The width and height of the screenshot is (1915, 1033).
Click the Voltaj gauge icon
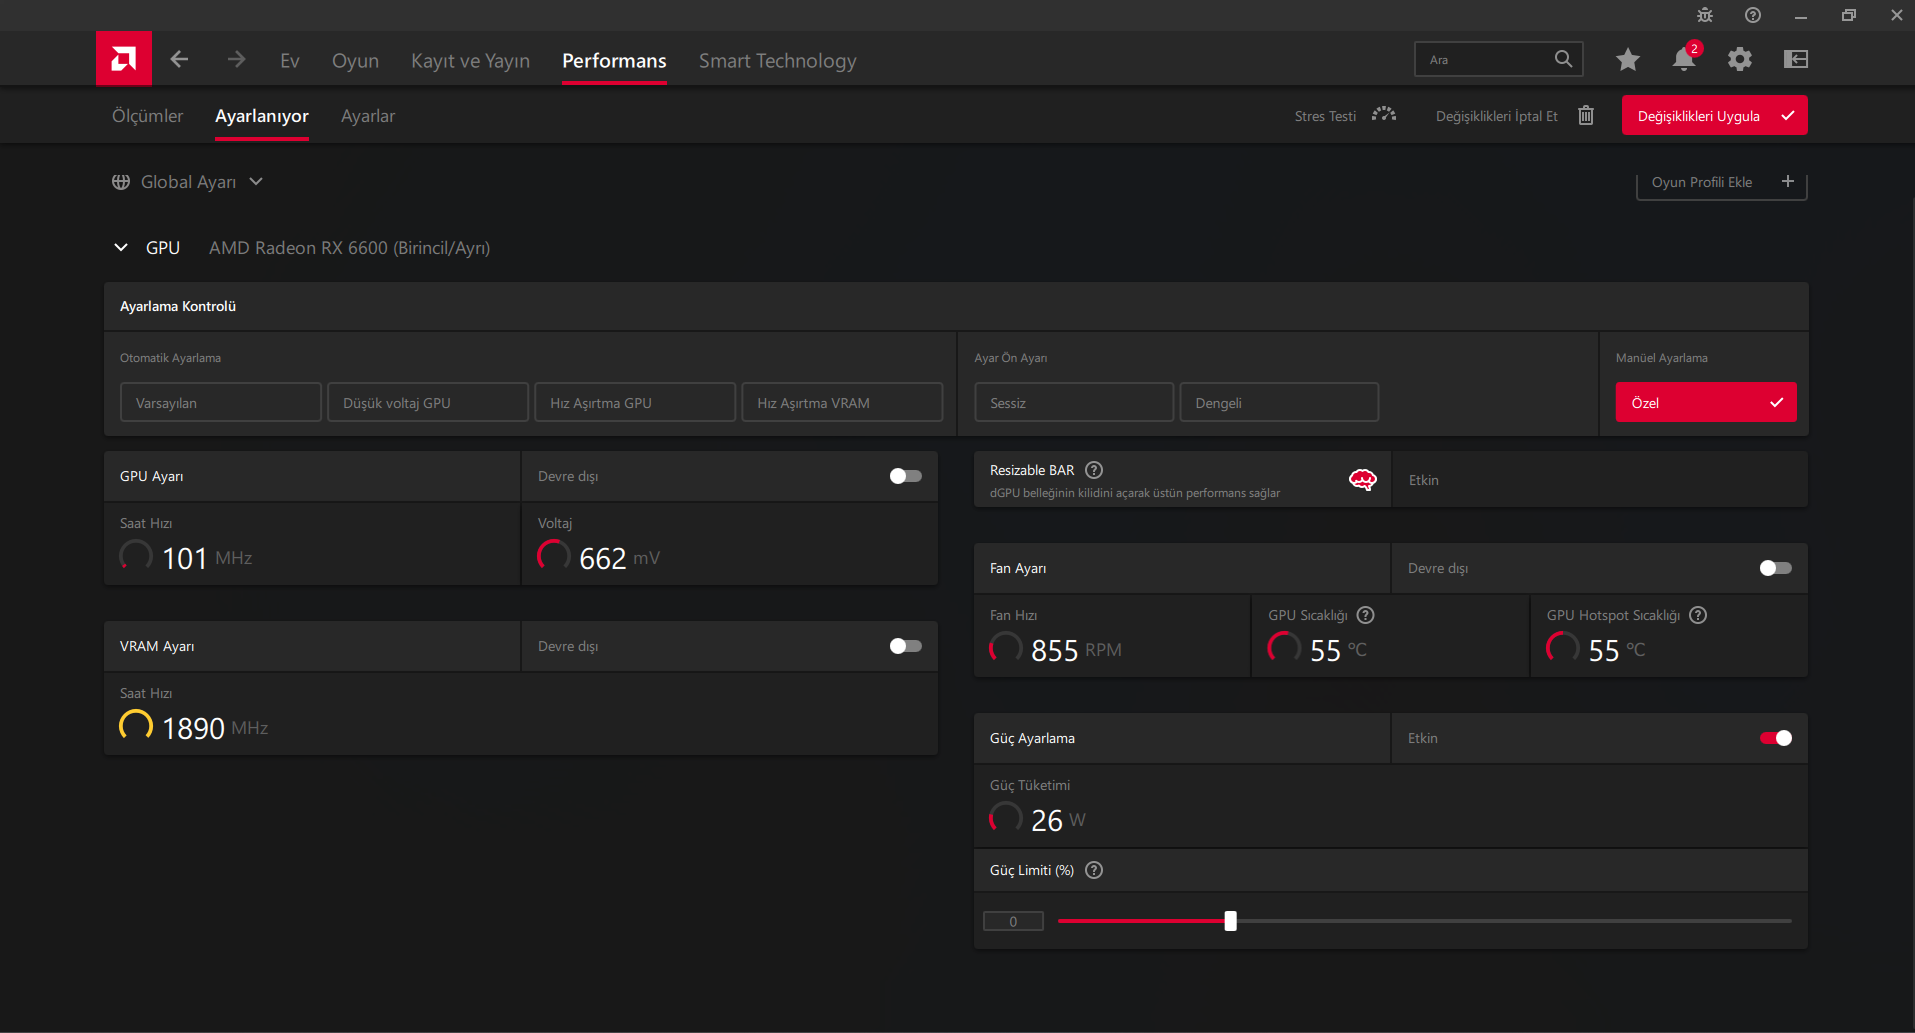pyautogui.click(x=554, y=556)
